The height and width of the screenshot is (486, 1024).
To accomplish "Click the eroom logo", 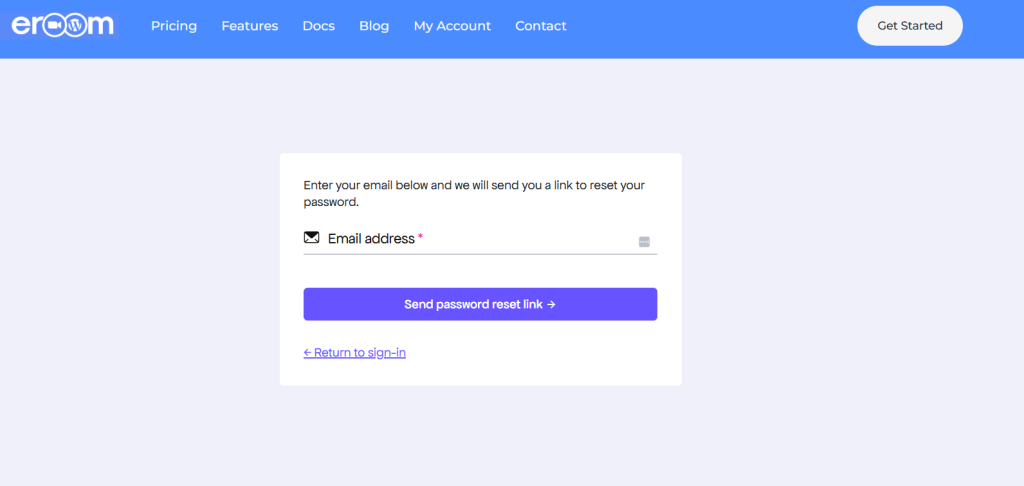I will [x=62, y=25].
